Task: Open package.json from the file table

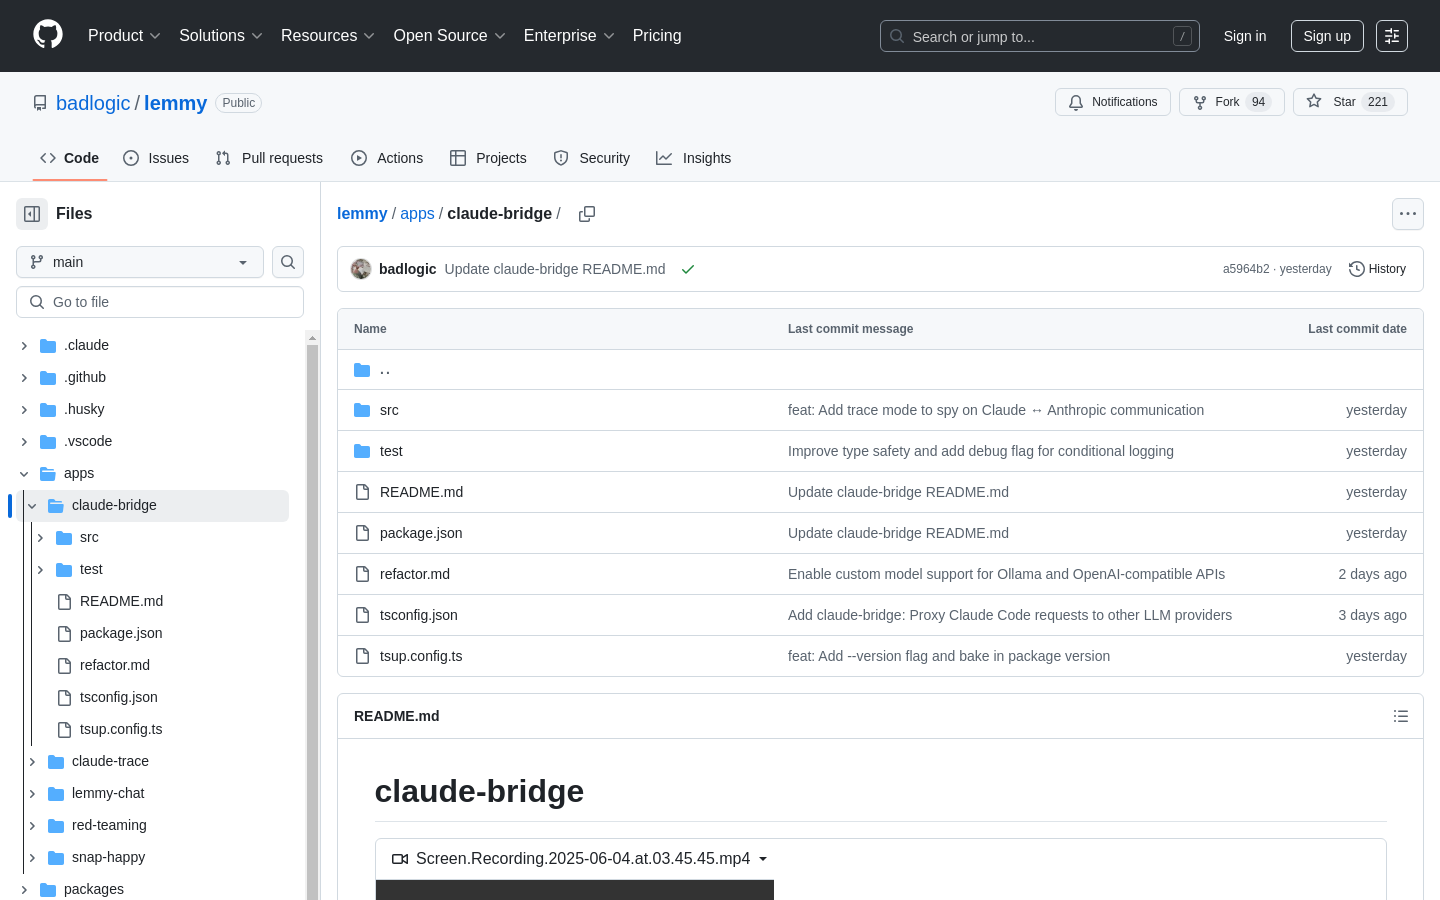Action: click(421, 533)
